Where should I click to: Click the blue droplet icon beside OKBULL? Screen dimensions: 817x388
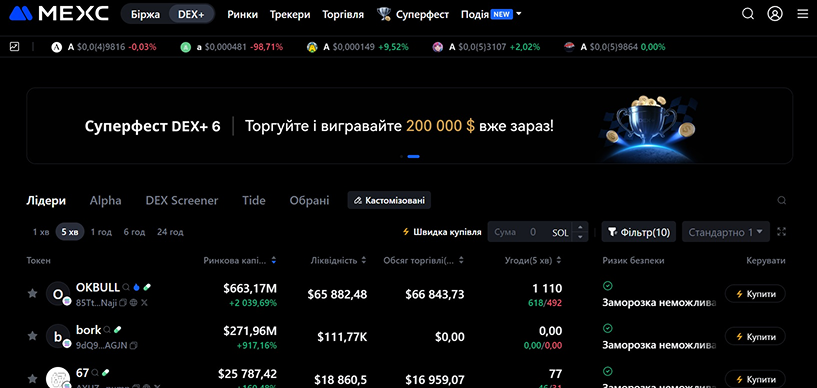pos(137,287)
